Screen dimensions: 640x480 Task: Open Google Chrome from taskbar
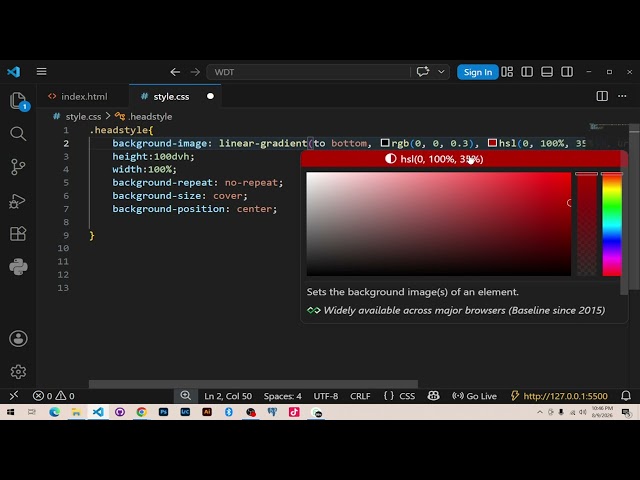pyautogui.click(x=142, y=412)
